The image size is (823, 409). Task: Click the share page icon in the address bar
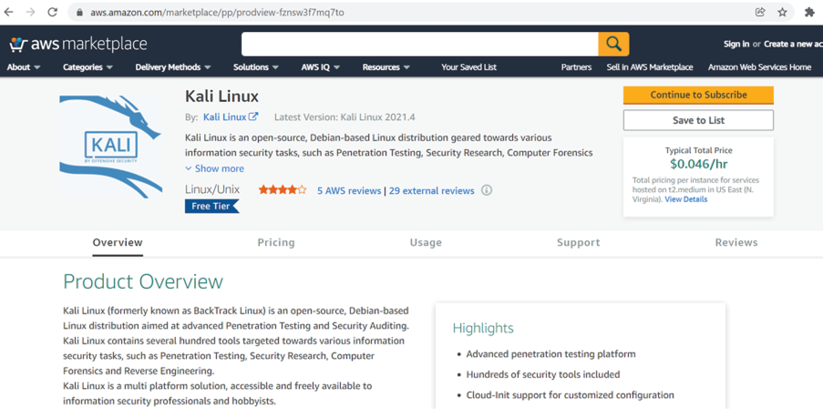point(759,12)
